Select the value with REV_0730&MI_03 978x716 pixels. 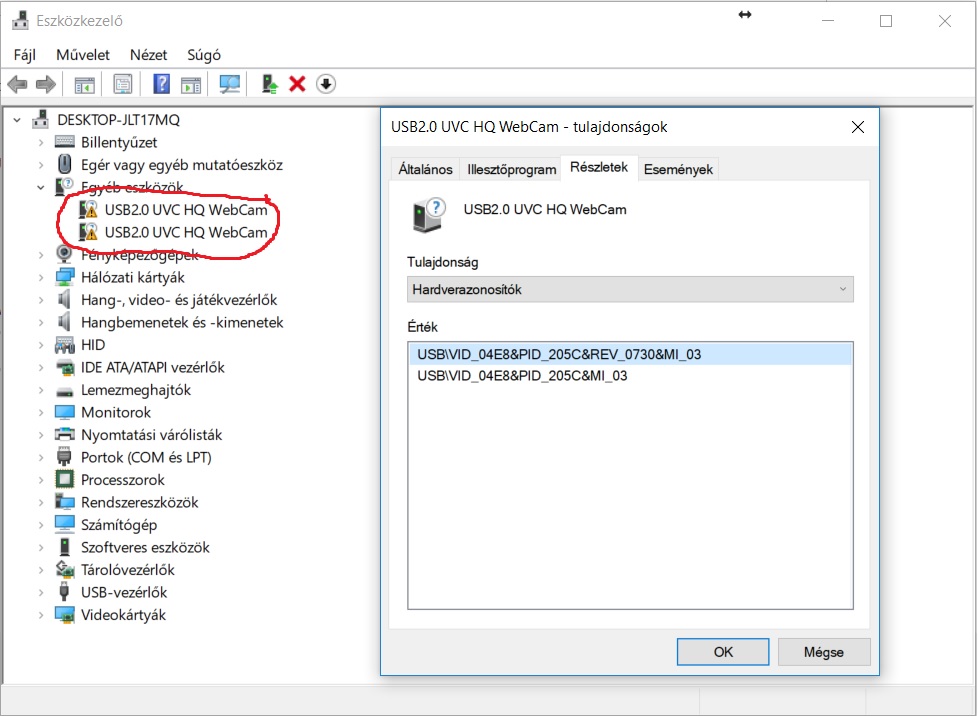630,354
